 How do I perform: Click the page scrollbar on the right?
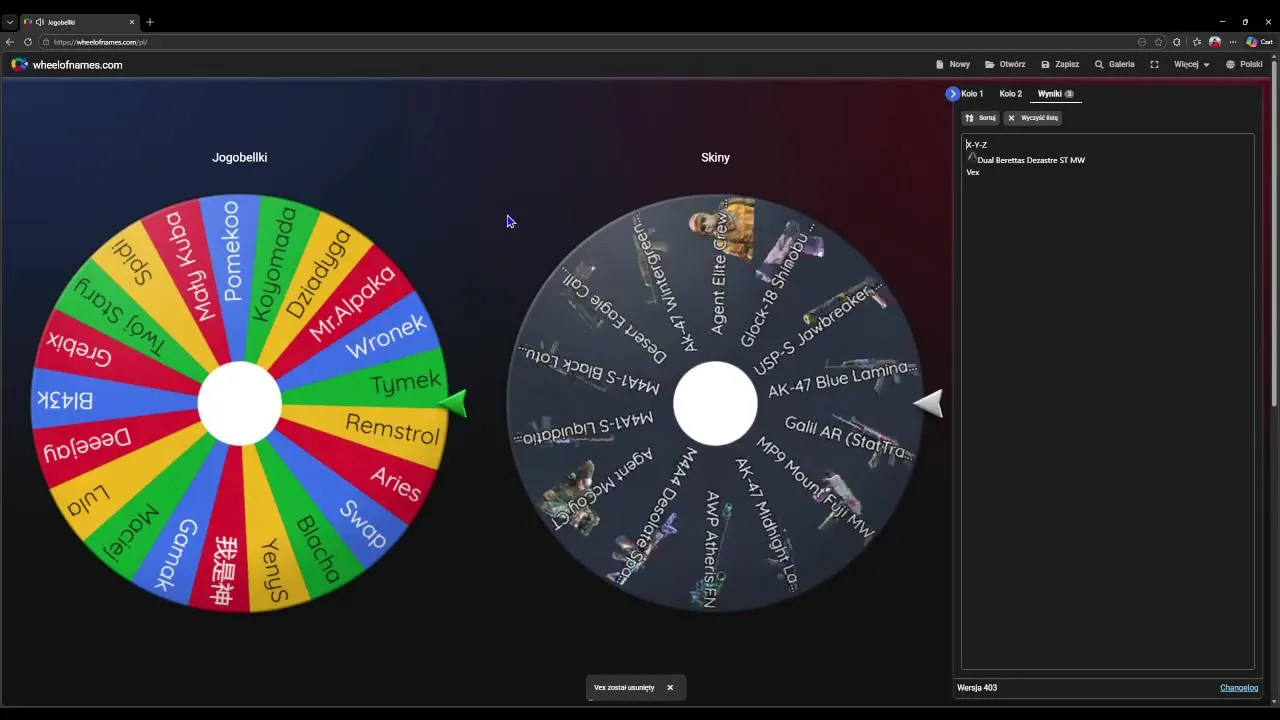click(x=1275, y=235)
